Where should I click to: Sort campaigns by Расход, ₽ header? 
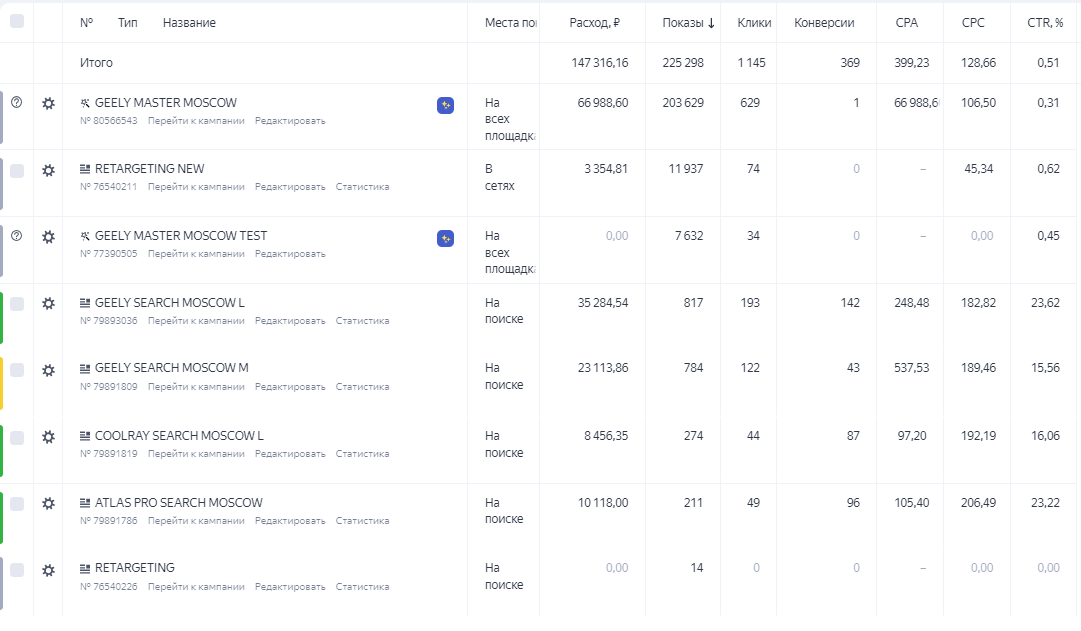[595, 23]
